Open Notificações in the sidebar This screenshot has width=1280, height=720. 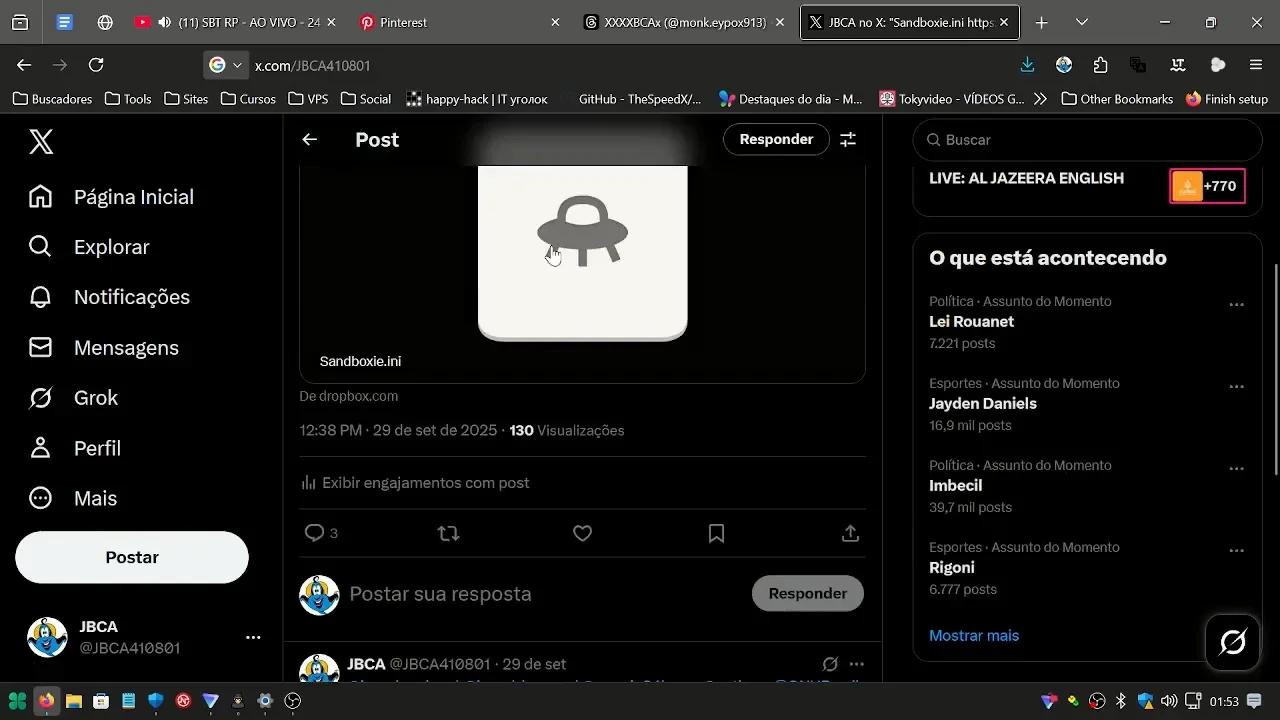point(131,297)
